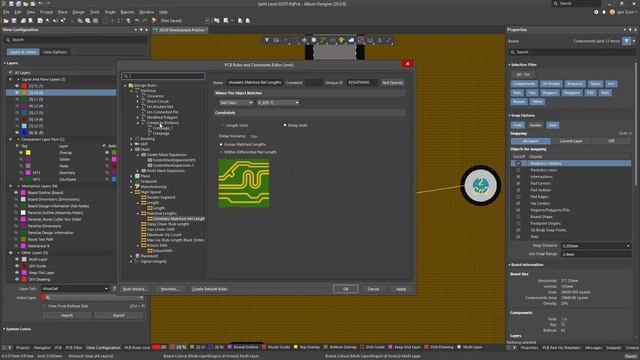
Task: Toggle visibility of Multi-Layer
Action: pos(17,259)
